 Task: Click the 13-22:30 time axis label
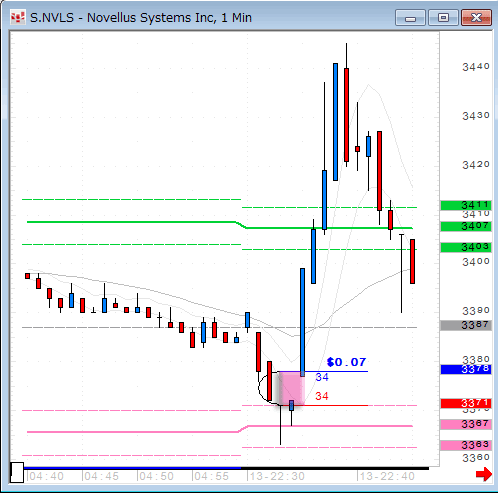(x=277, y=476)
